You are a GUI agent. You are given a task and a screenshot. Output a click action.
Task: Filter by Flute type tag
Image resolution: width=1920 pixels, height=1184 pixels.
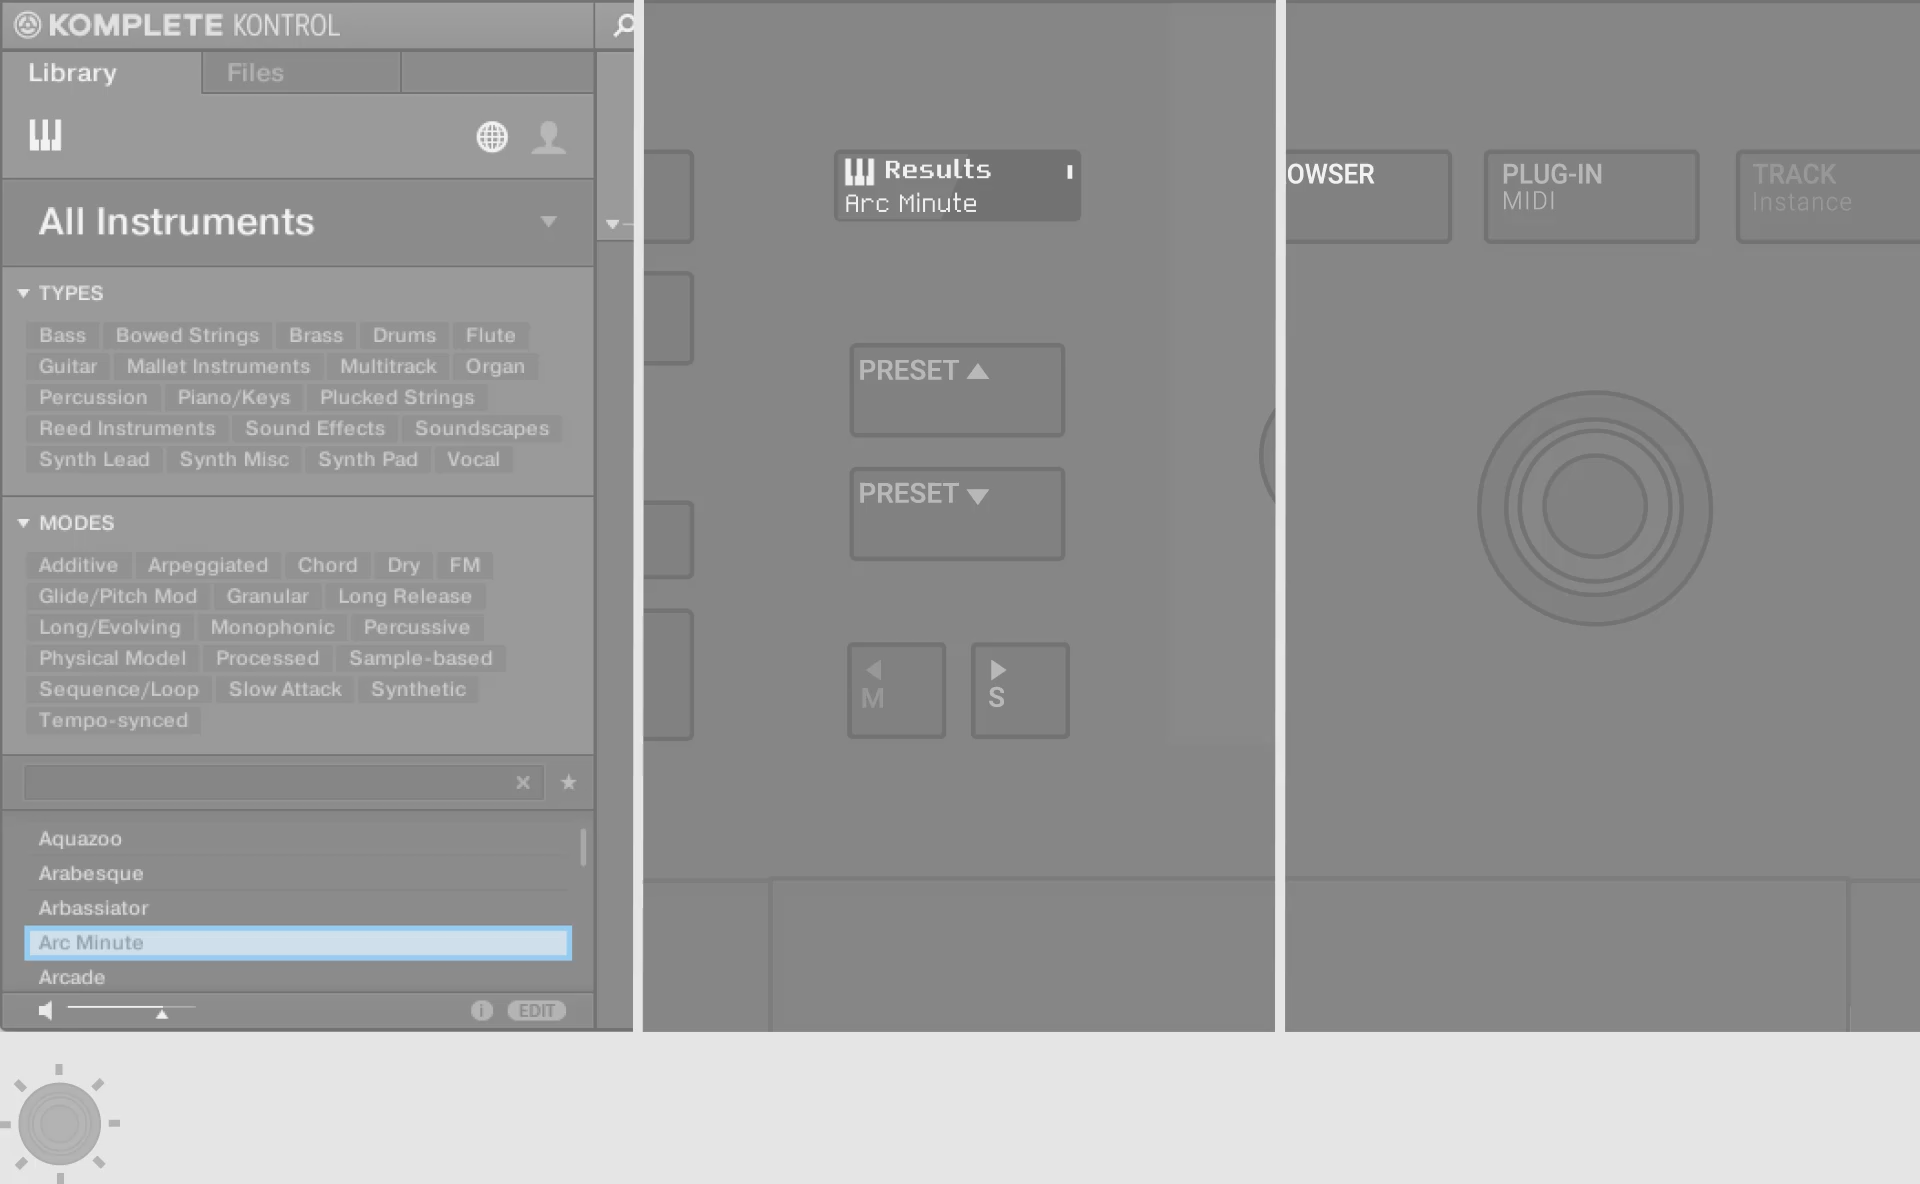[x=490, y=335]
